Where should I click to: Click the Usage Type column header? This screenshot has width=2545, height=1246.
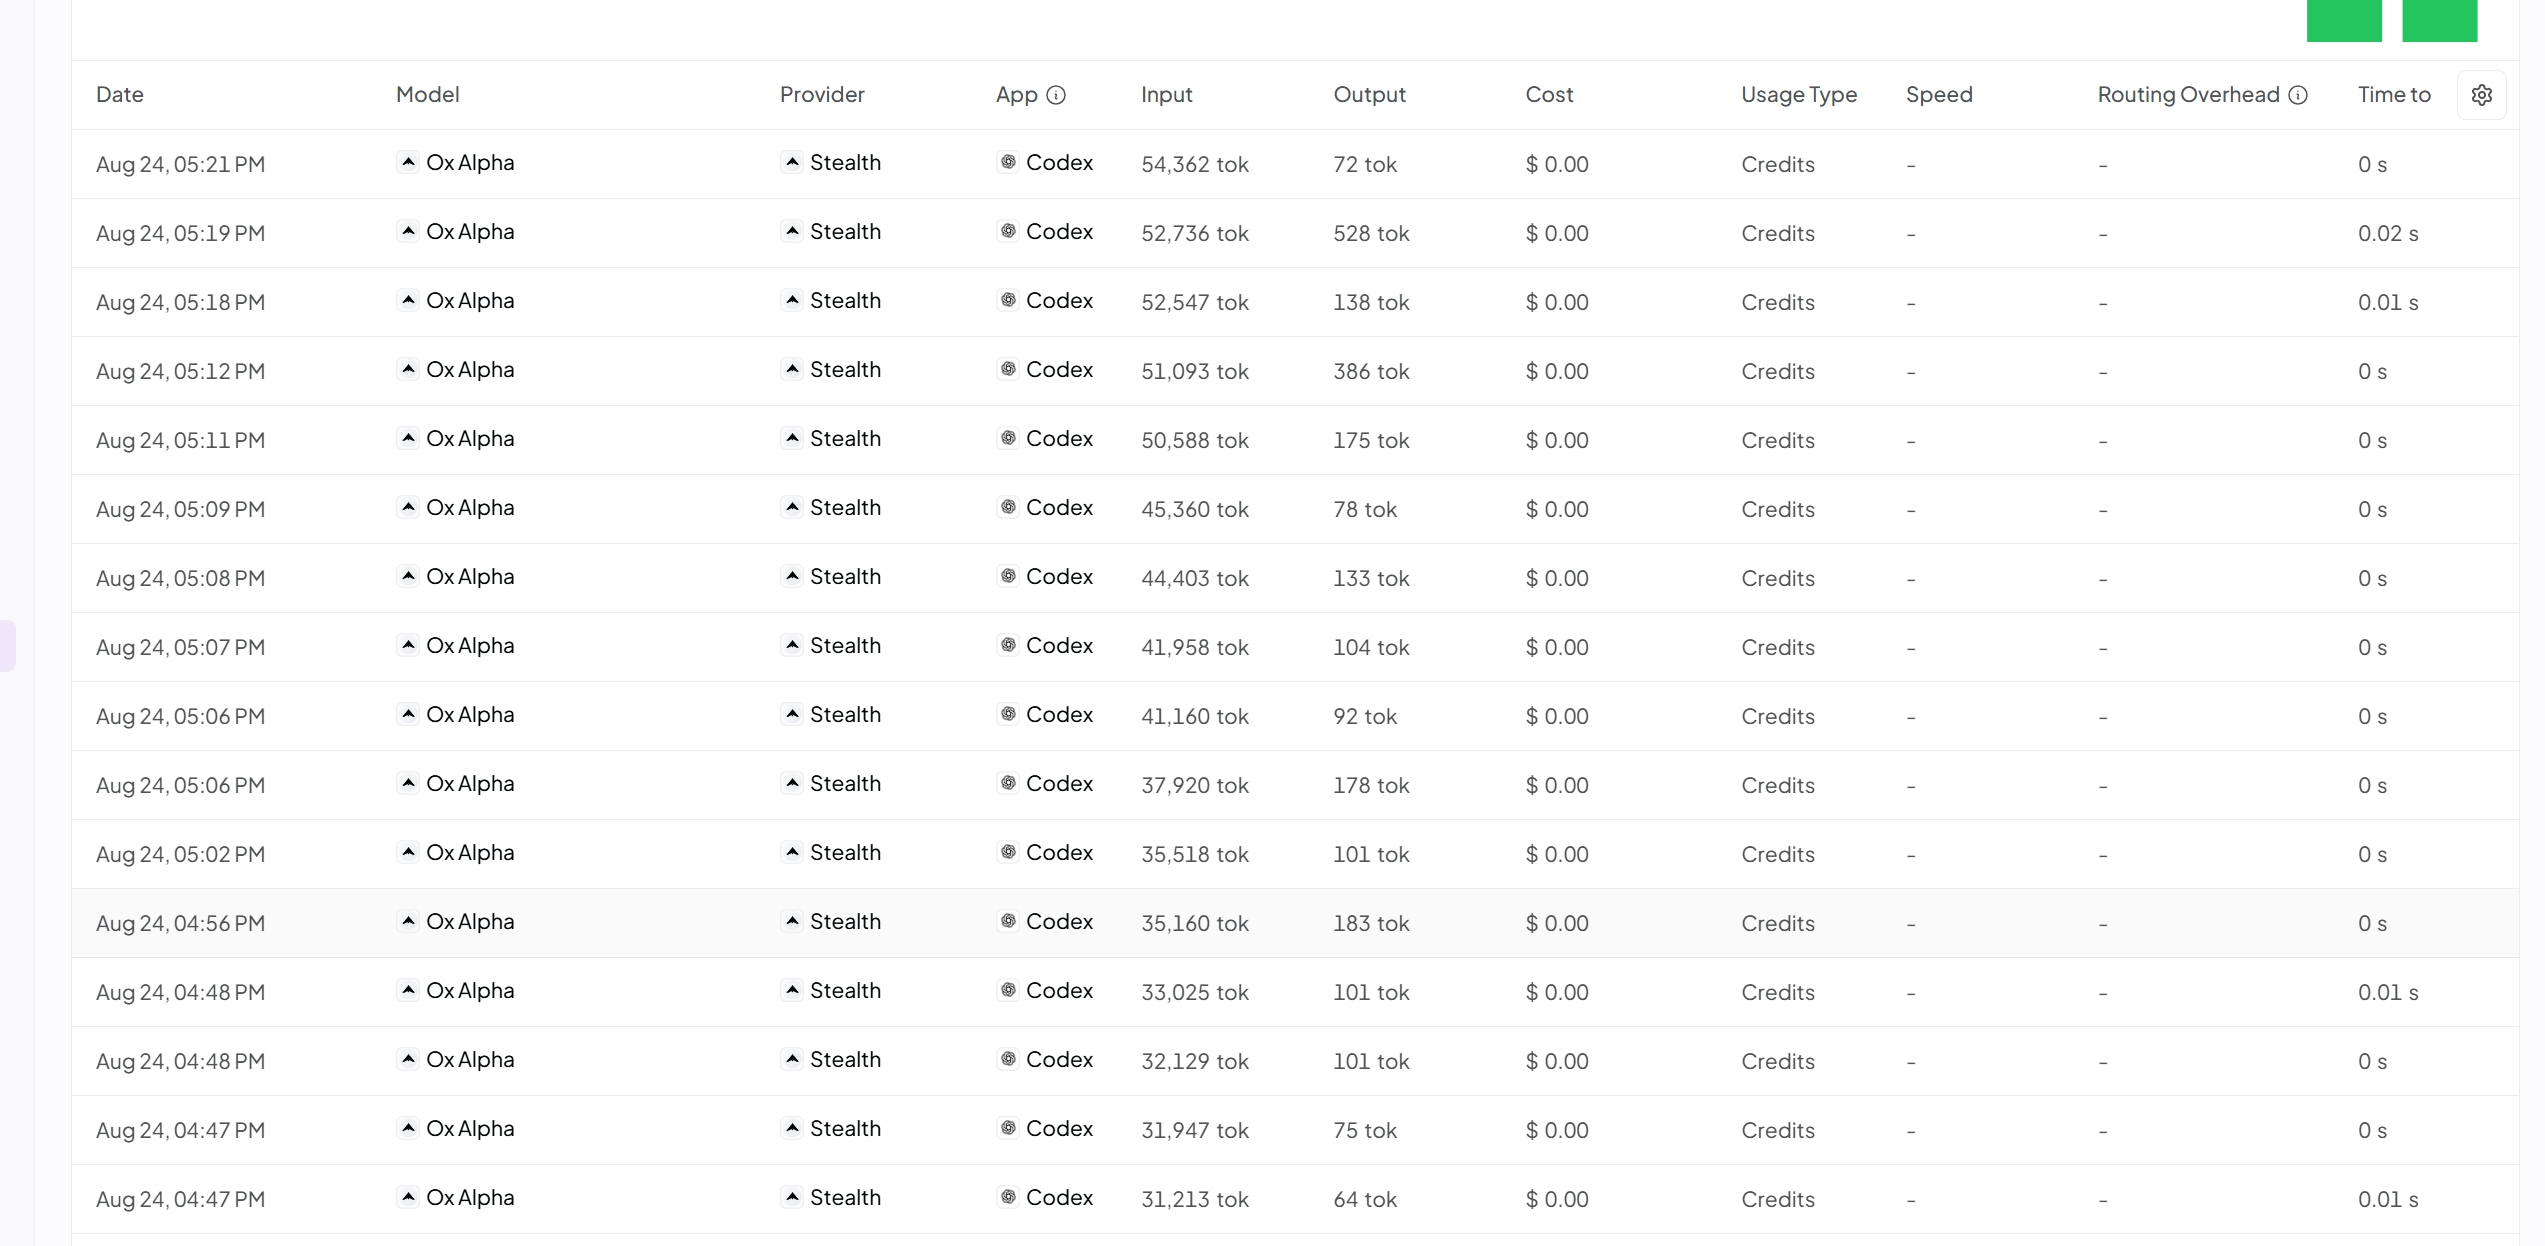coord(1799,95)
